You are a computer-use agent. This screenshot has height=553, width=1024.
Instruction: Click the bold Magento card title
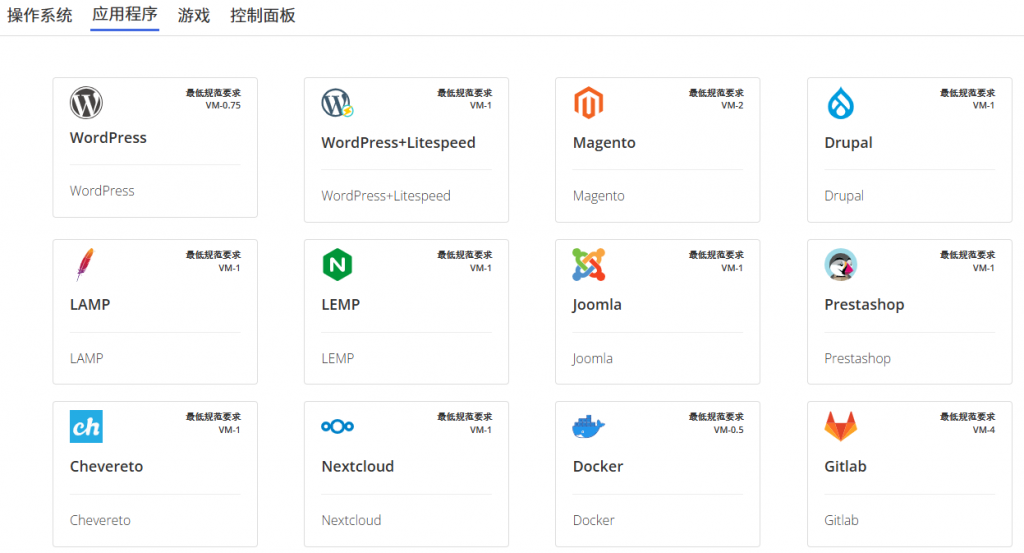(x=604, y=143)
